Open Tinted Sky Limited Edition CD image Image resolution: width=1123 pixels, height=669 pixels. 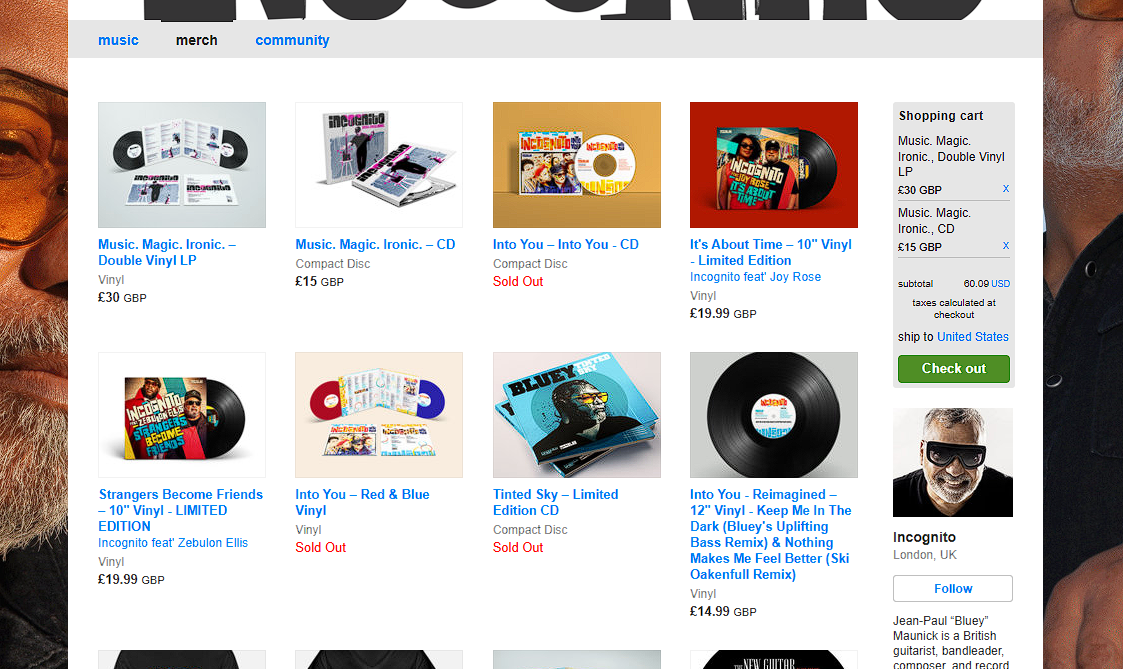577,415
